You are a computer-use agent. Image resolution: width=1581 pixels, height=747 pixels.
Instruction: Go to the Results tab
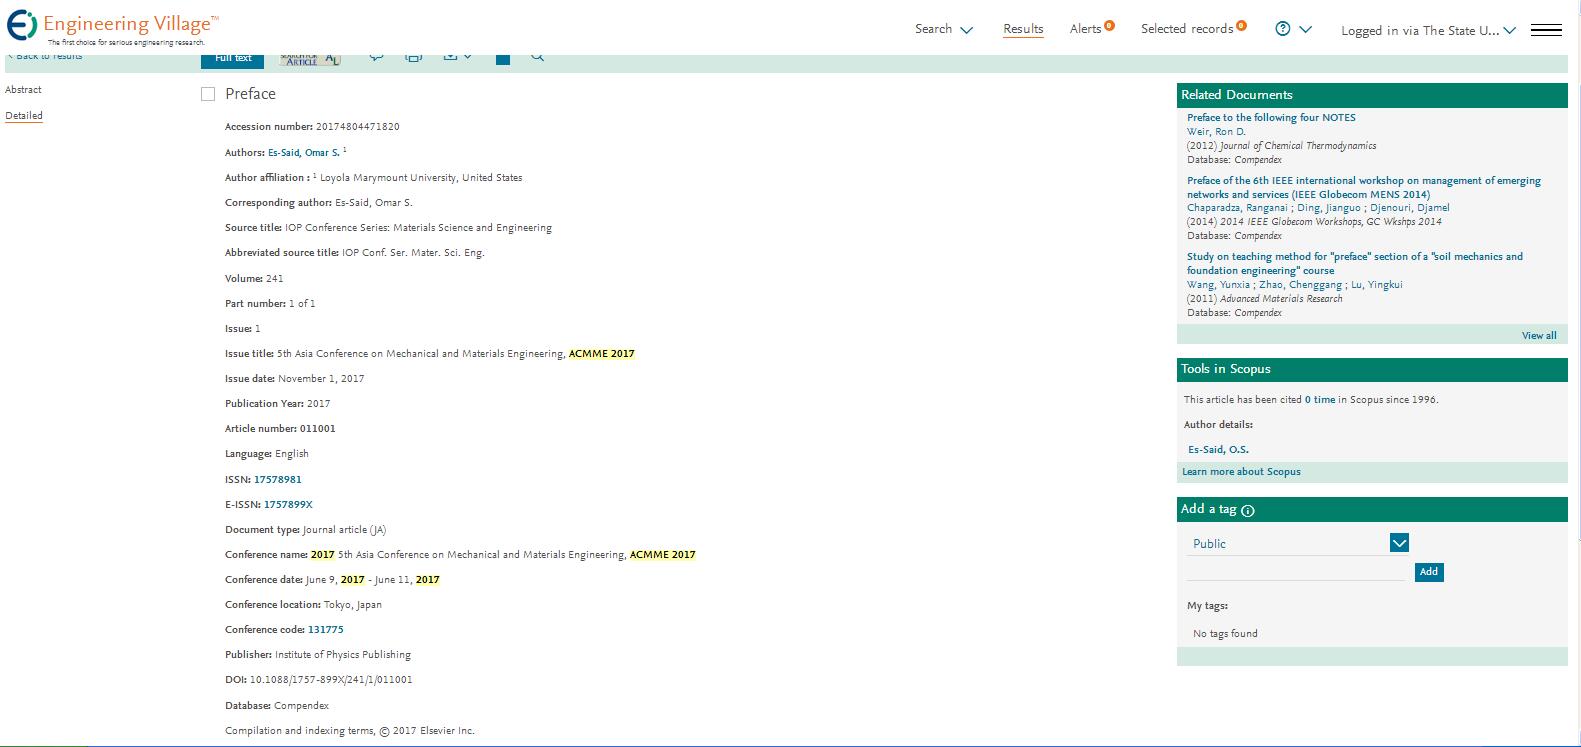point(1023,29)
